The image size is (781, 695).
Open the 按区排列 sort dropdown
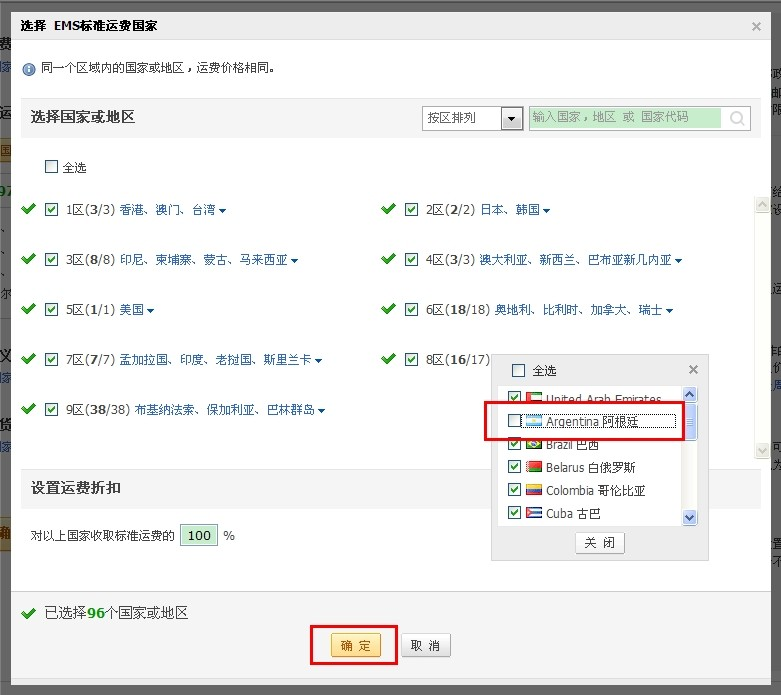coord(472,119)
